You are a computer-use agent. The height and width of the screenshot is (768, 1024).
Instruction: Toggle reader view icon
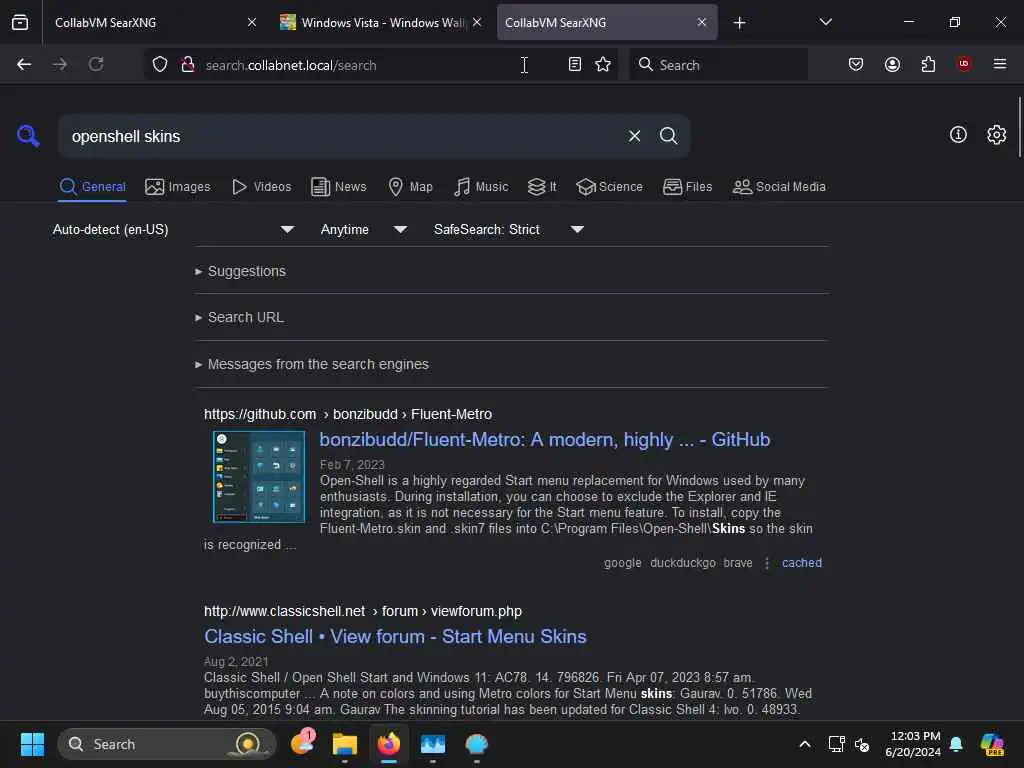(x=575, y=65)
